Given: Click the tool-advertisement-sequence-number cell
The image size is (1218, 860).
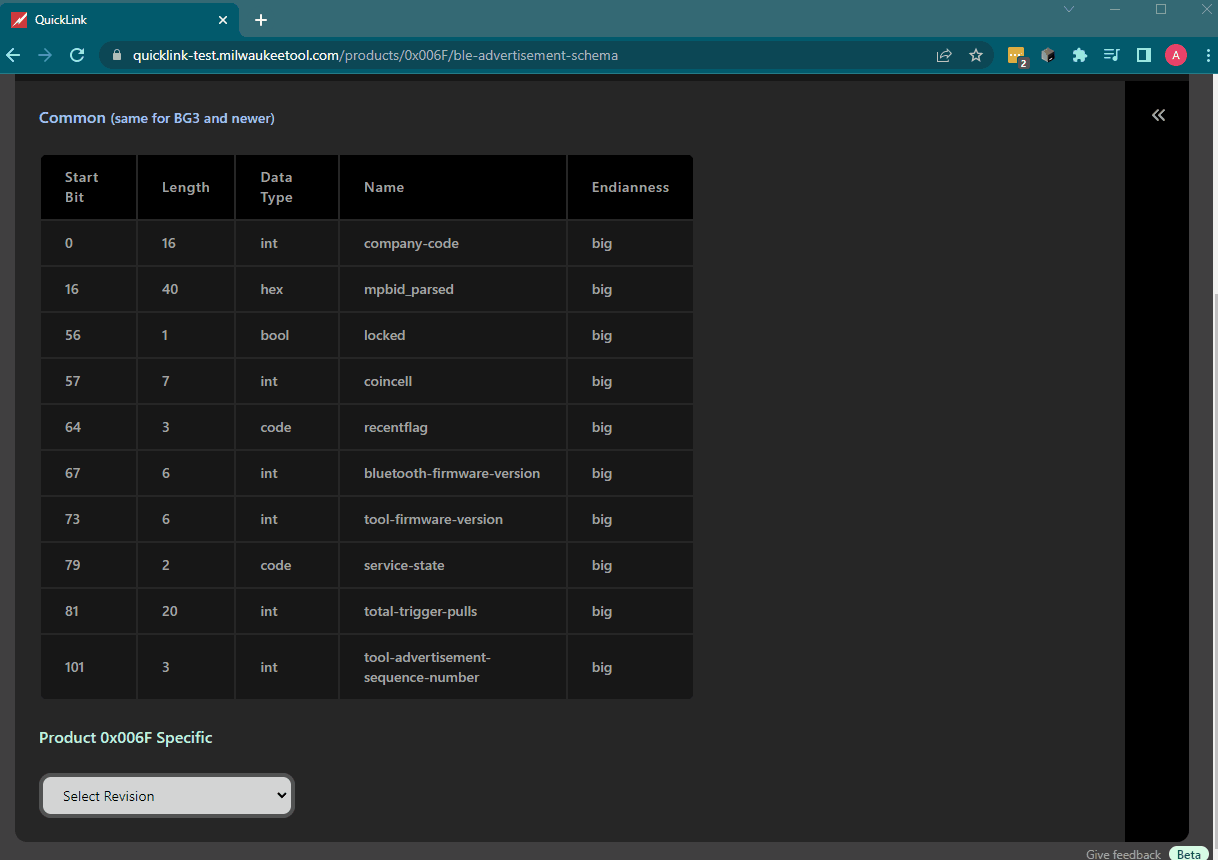Looking at the screenshot, I should [453, 667].
